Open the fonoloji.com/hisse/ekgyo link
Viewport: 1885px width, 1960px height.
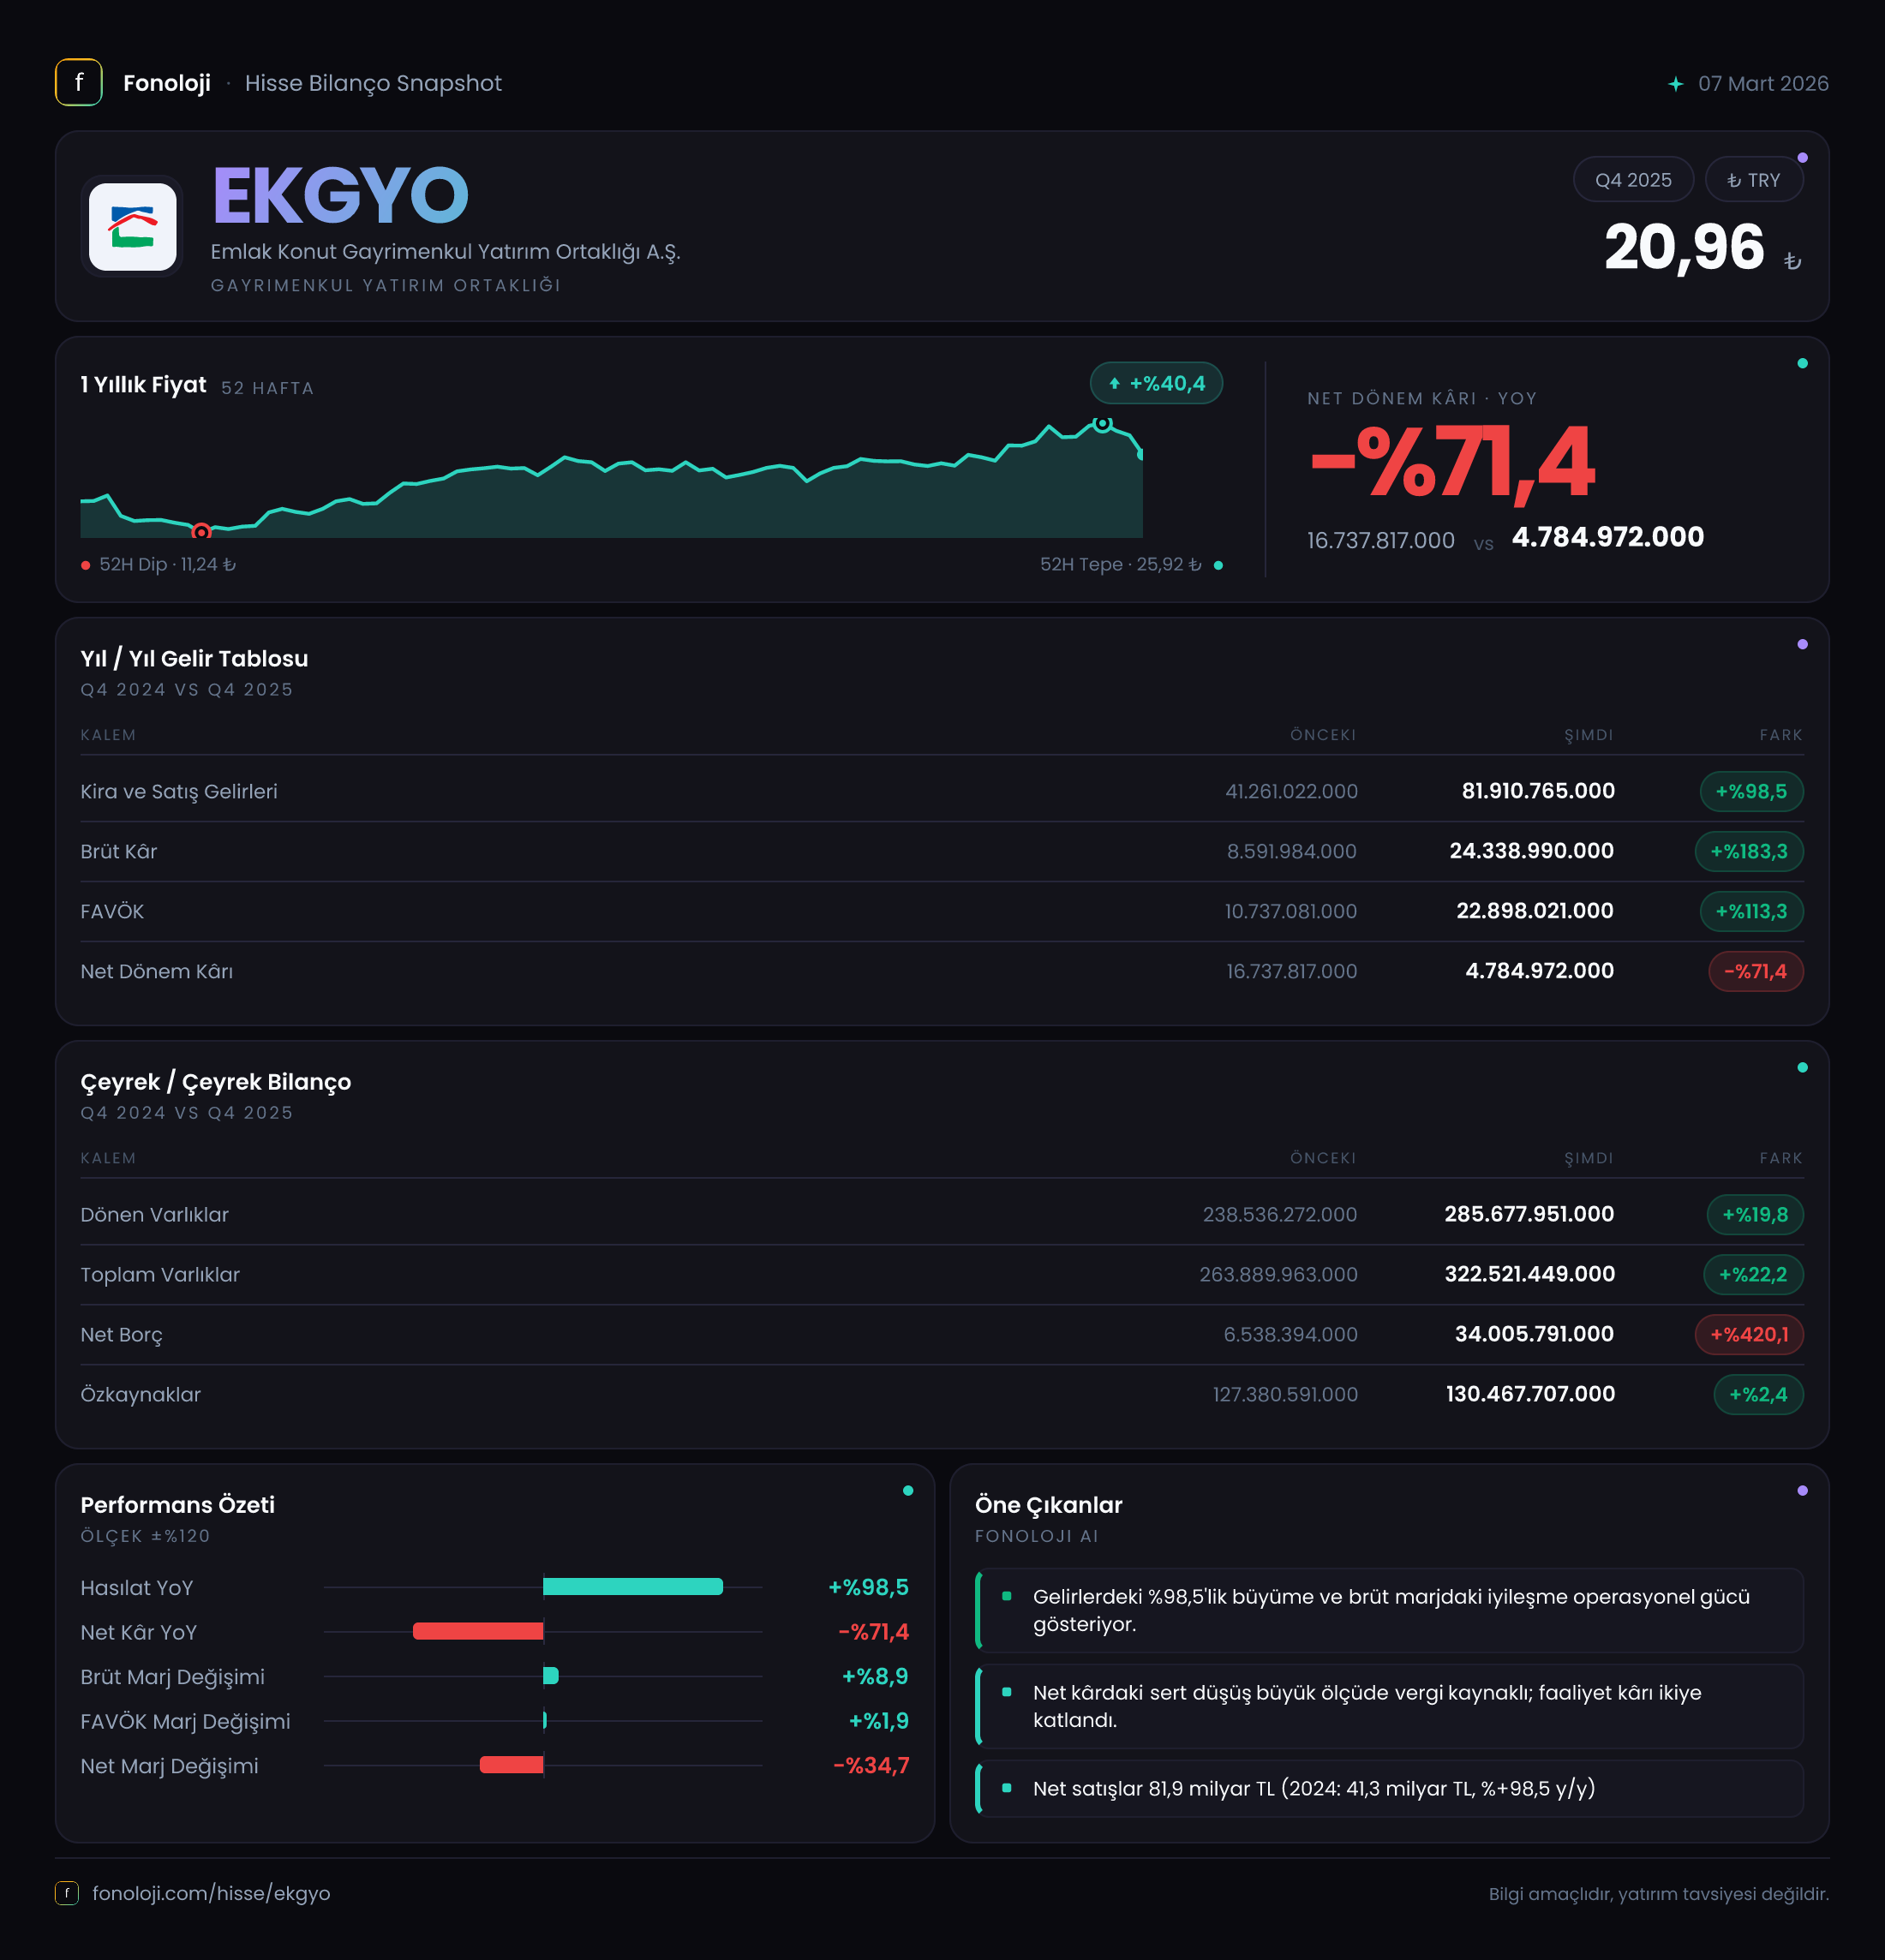pyautogui.click(x=211, y=1893)
